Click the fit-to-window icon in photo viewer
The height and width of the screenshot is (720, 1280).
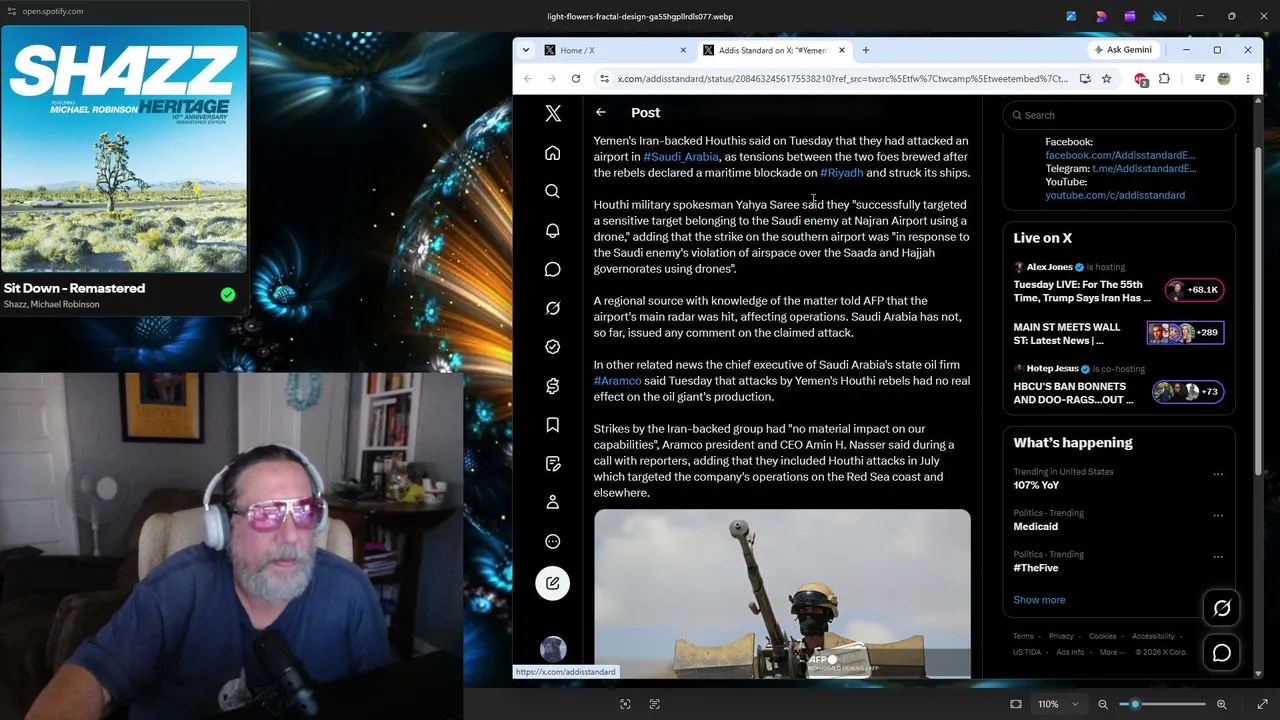coord(1016,704)
